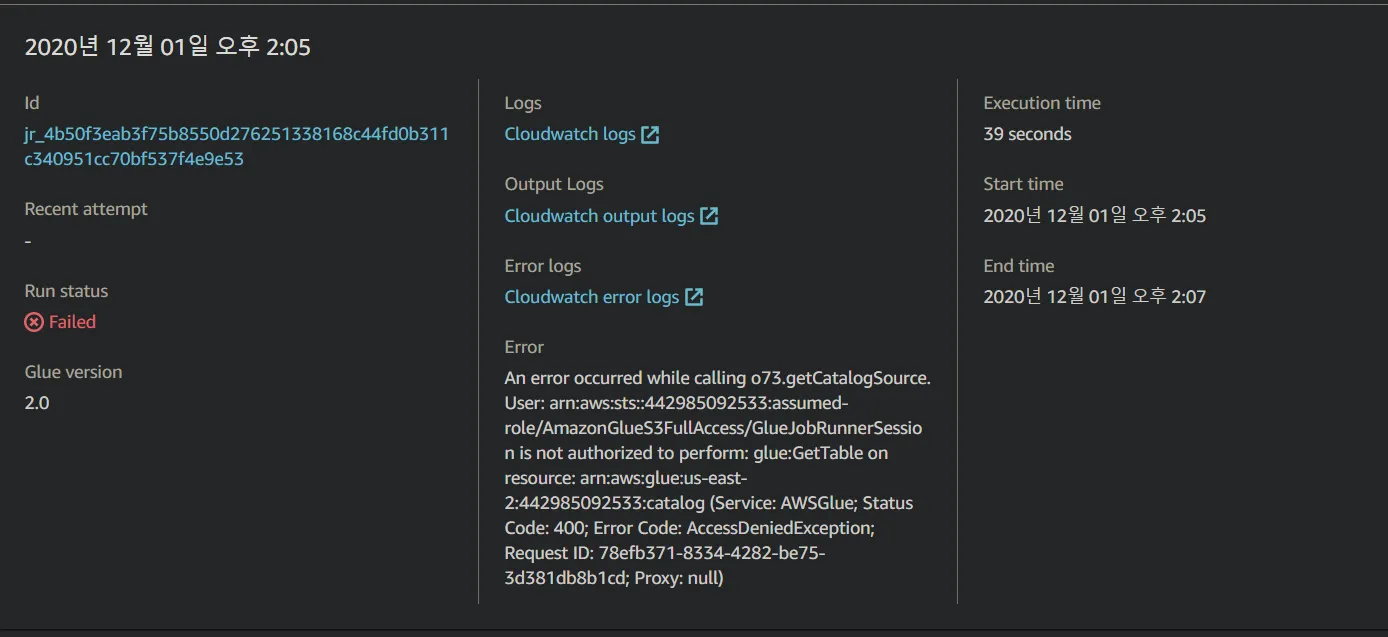Click the Error section label
Screen dimensions: 1388x637
click(524, 347)
